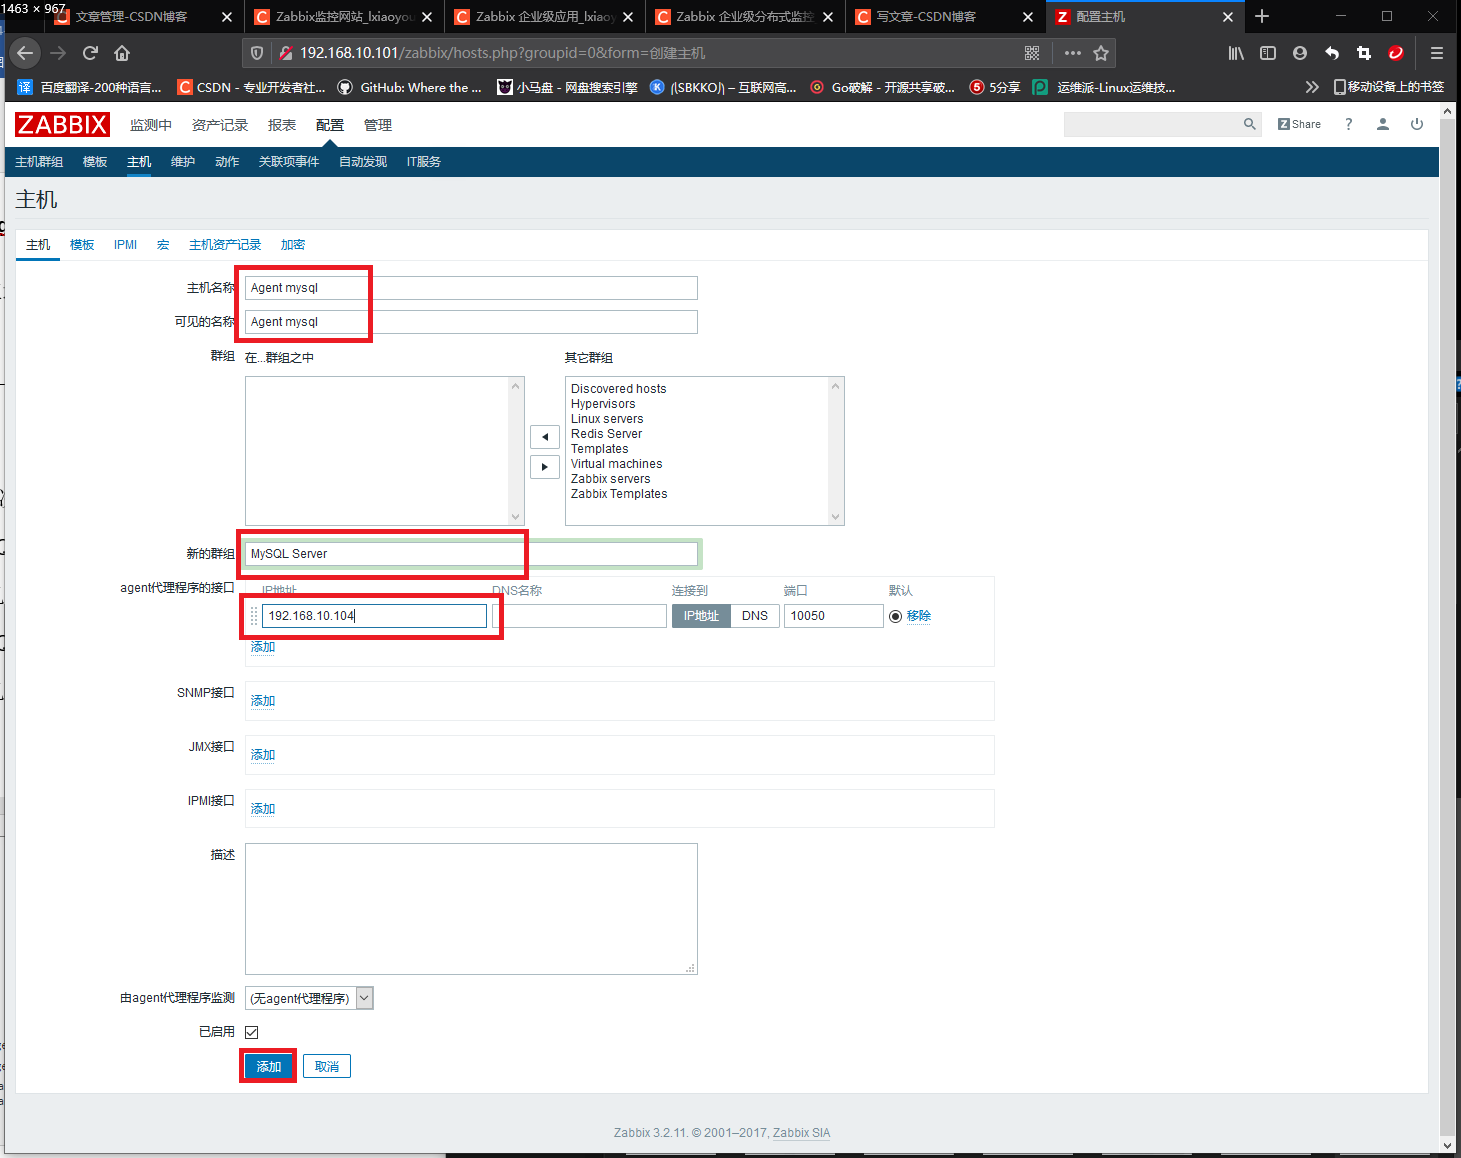Image resolution: width=1461 pixels, height=1158 pixels.
Task: Switch to 宏 form tab
Action: (x=163, y=245)
